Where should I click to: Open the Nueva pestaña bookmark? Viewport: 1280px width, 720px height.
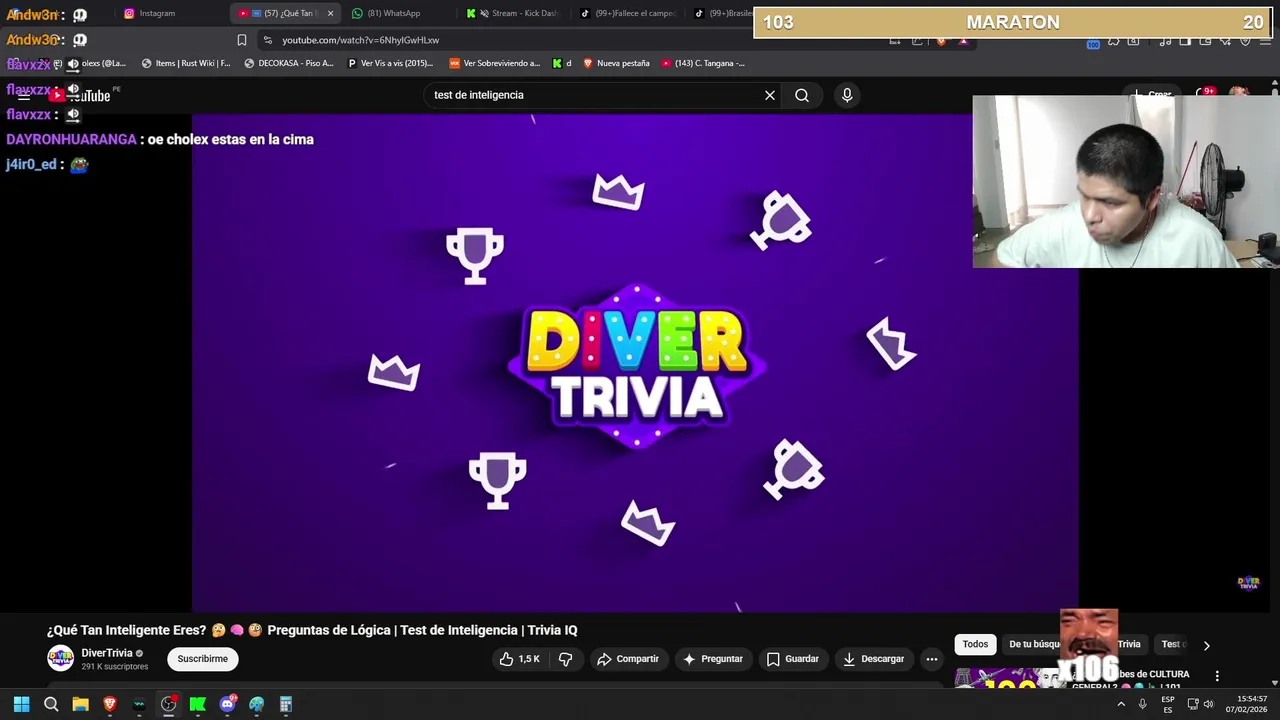pyautogui.click(x=616, y=63)
